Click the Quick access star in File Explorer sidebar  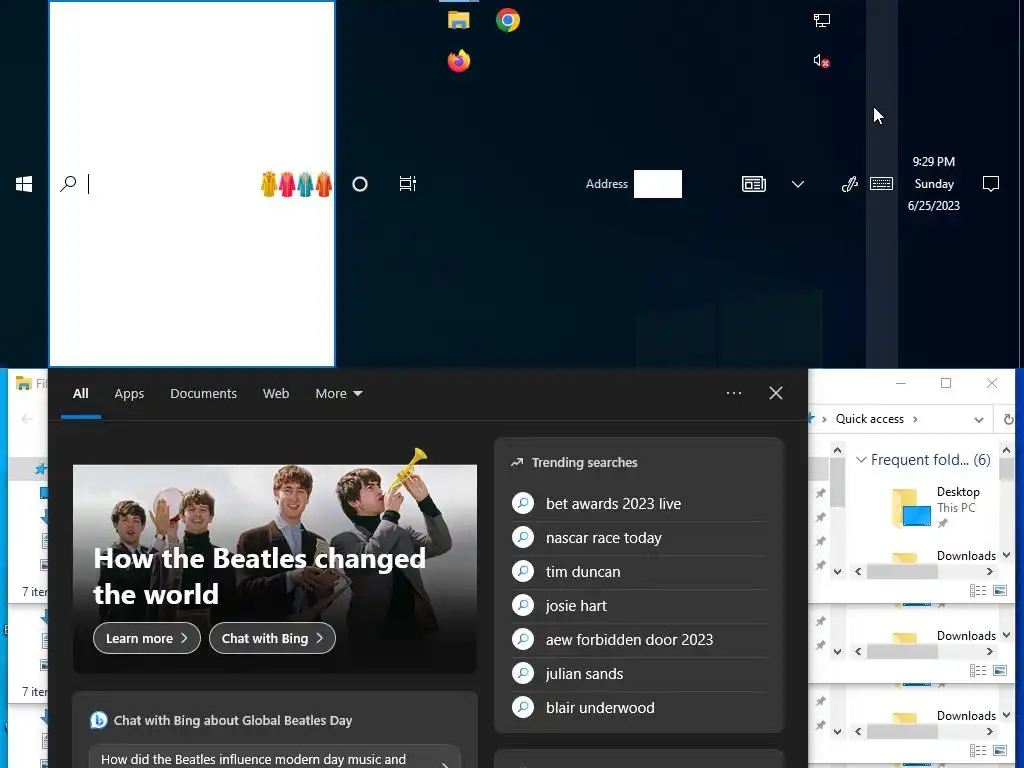(41, 468)
